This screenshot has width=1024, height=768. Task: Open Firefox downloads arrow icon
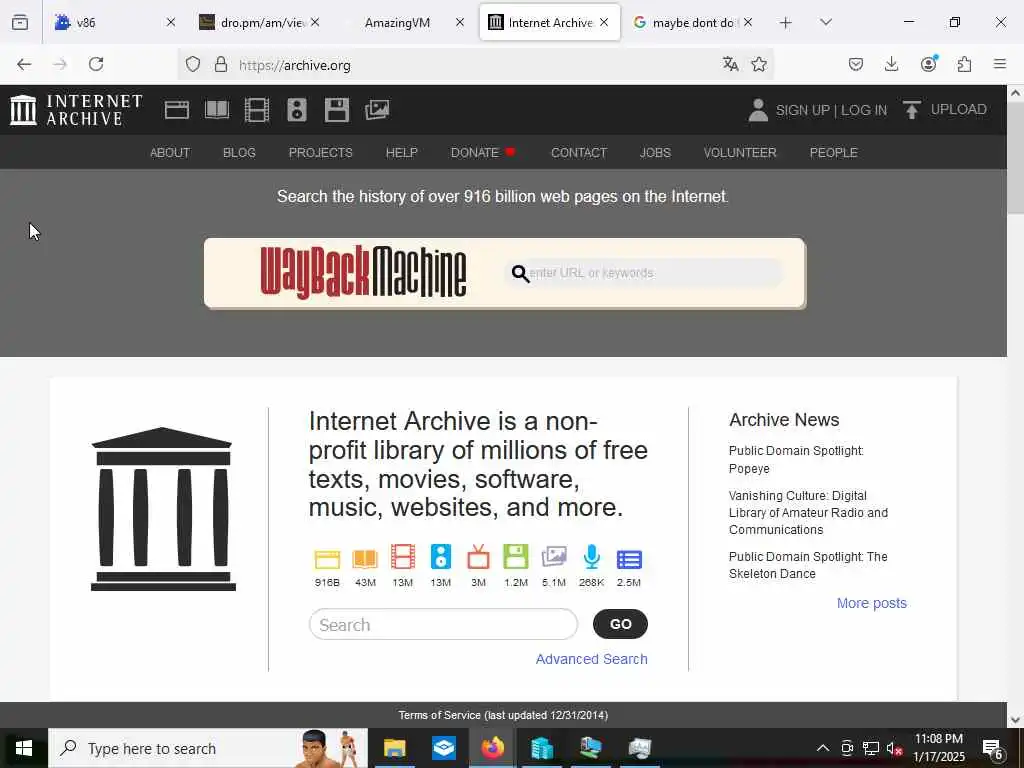[891, 64]
